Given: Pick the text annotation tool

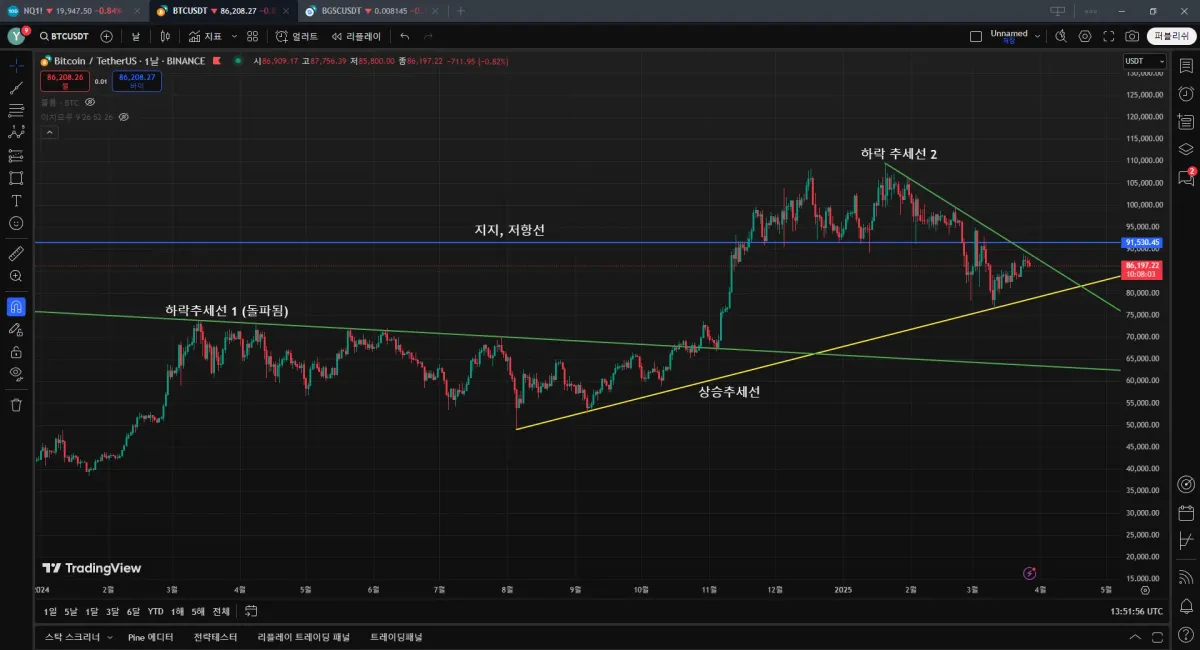Looking at the screenshot, I should 16,200.
